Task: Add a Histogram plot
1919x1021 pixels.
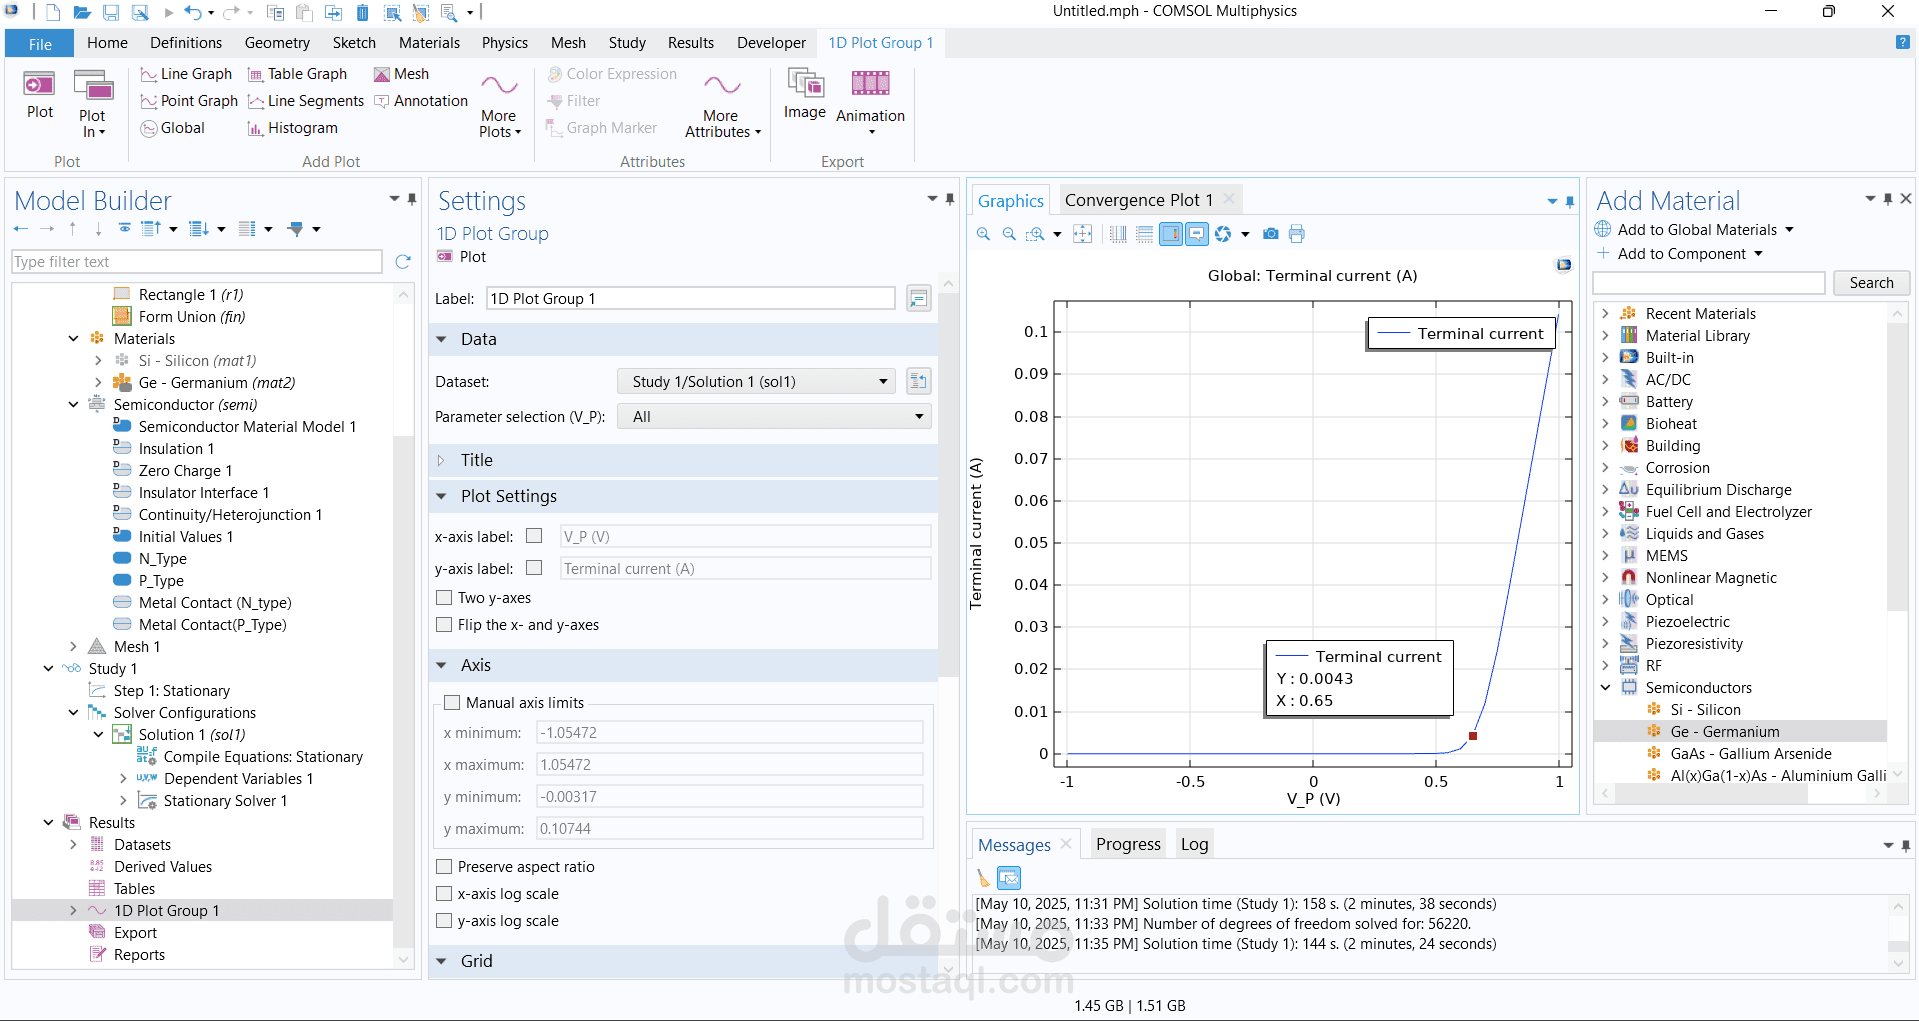Action: click(292, 128)
